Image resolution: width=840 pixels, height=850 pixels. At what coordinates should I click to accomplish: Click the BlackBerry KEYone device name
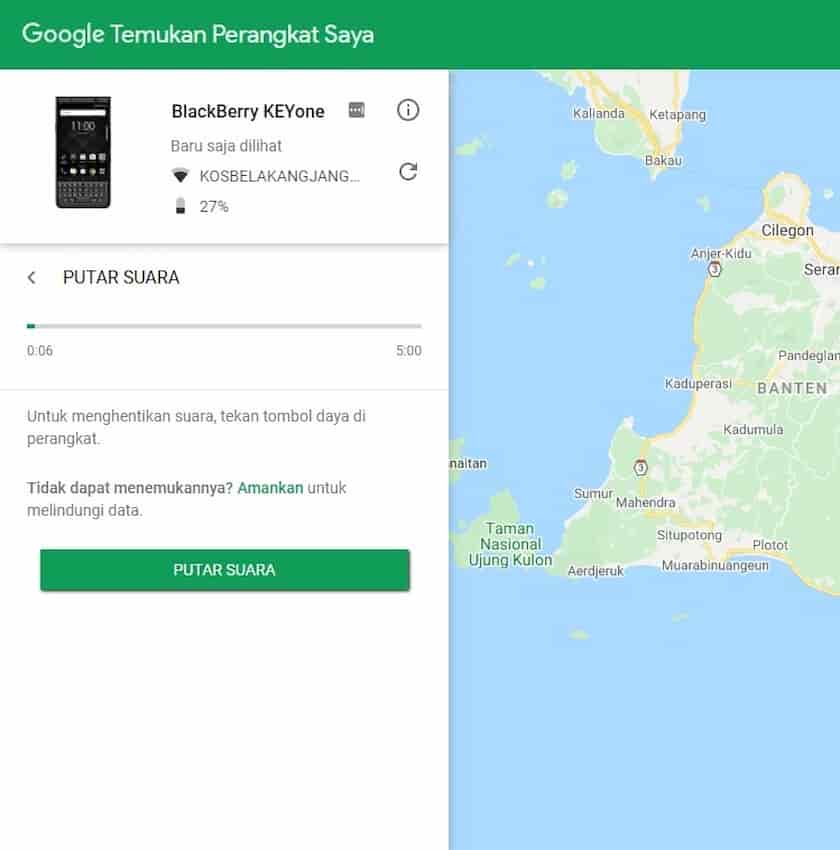(248, 111)
